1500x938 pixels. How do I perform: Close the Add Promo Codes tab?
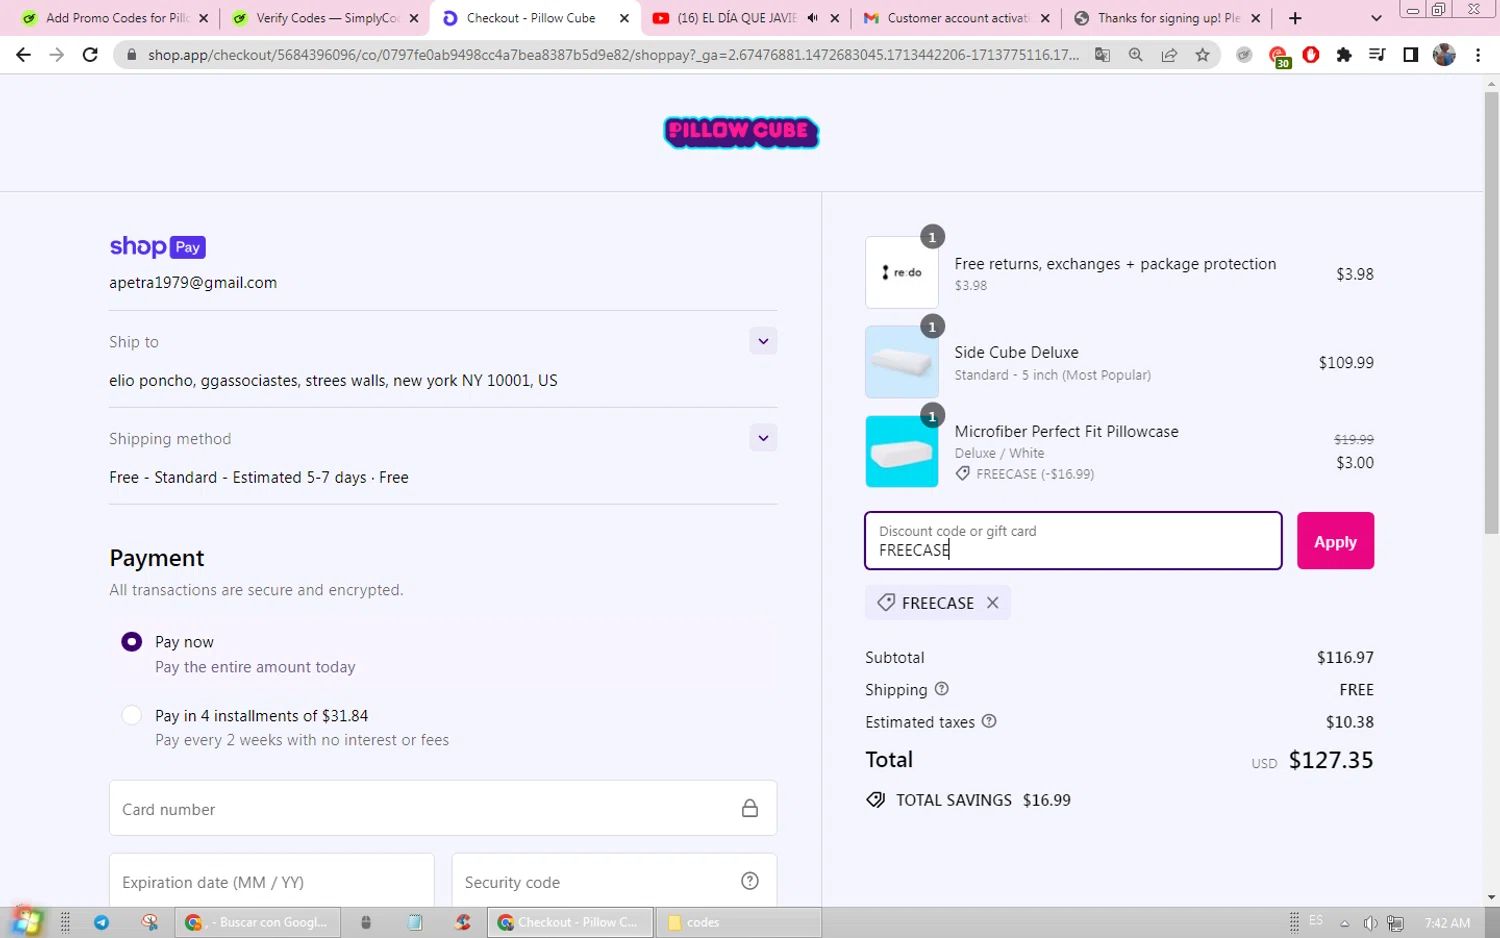[x=203, y=18]
